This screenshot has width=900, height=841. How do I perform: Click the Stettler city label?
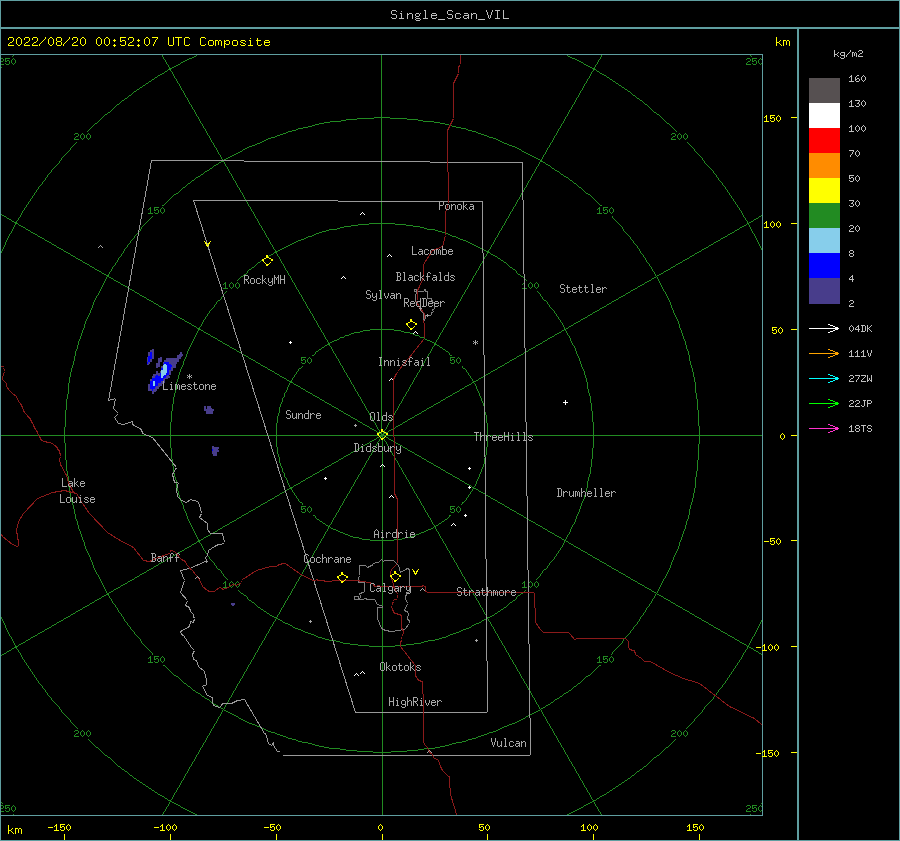click(x=583, y=289)
